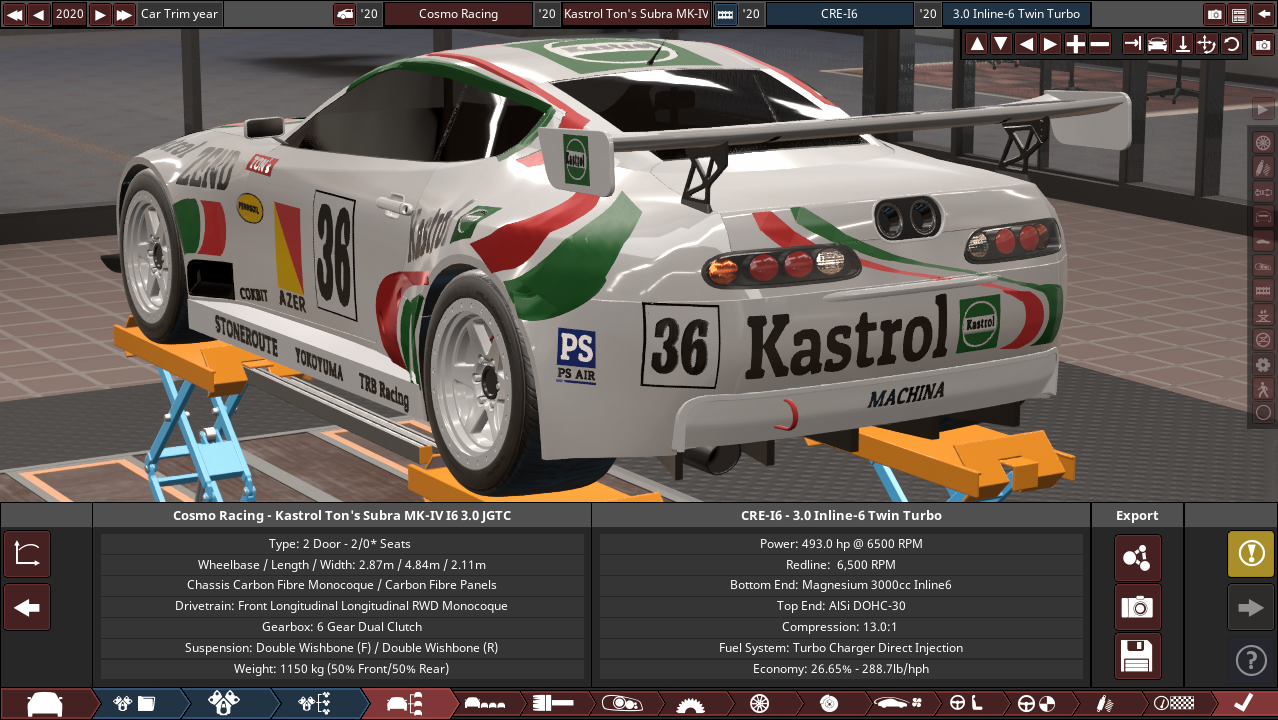Rotate the camera left
This screenshot has height=720, width=1278.
click(x=1026, y=44)
